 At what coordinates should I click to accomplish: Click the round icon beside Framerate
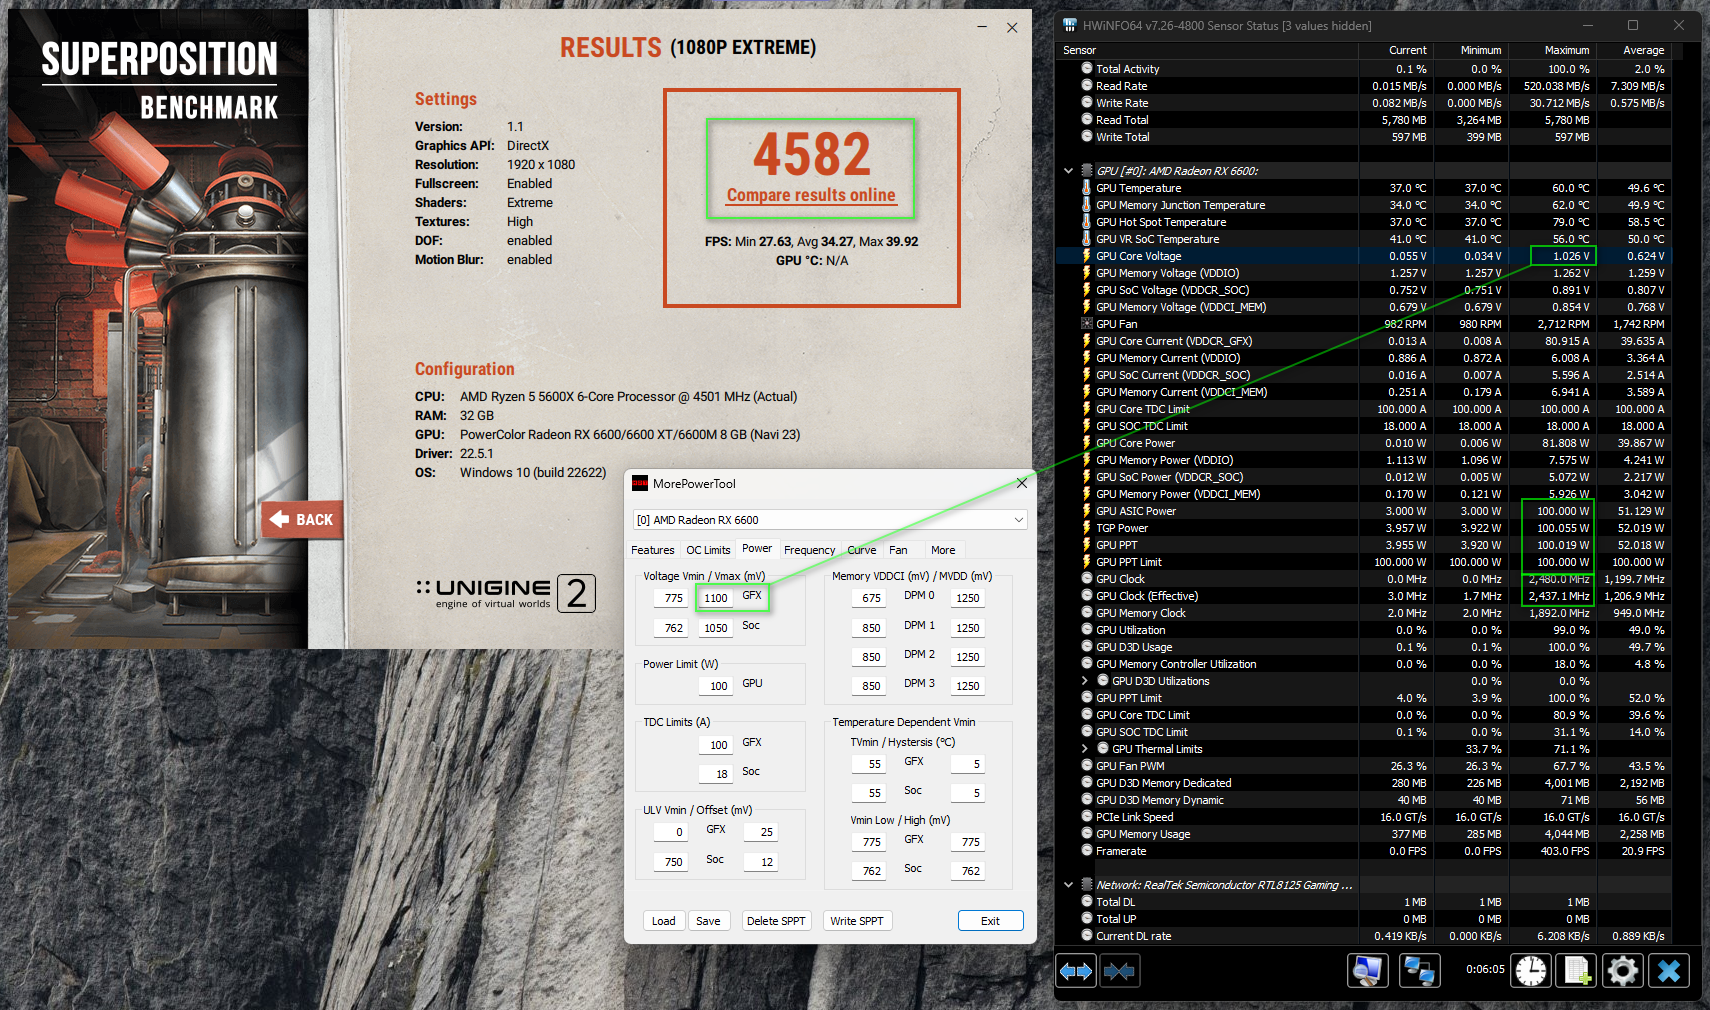[1087, 851]
